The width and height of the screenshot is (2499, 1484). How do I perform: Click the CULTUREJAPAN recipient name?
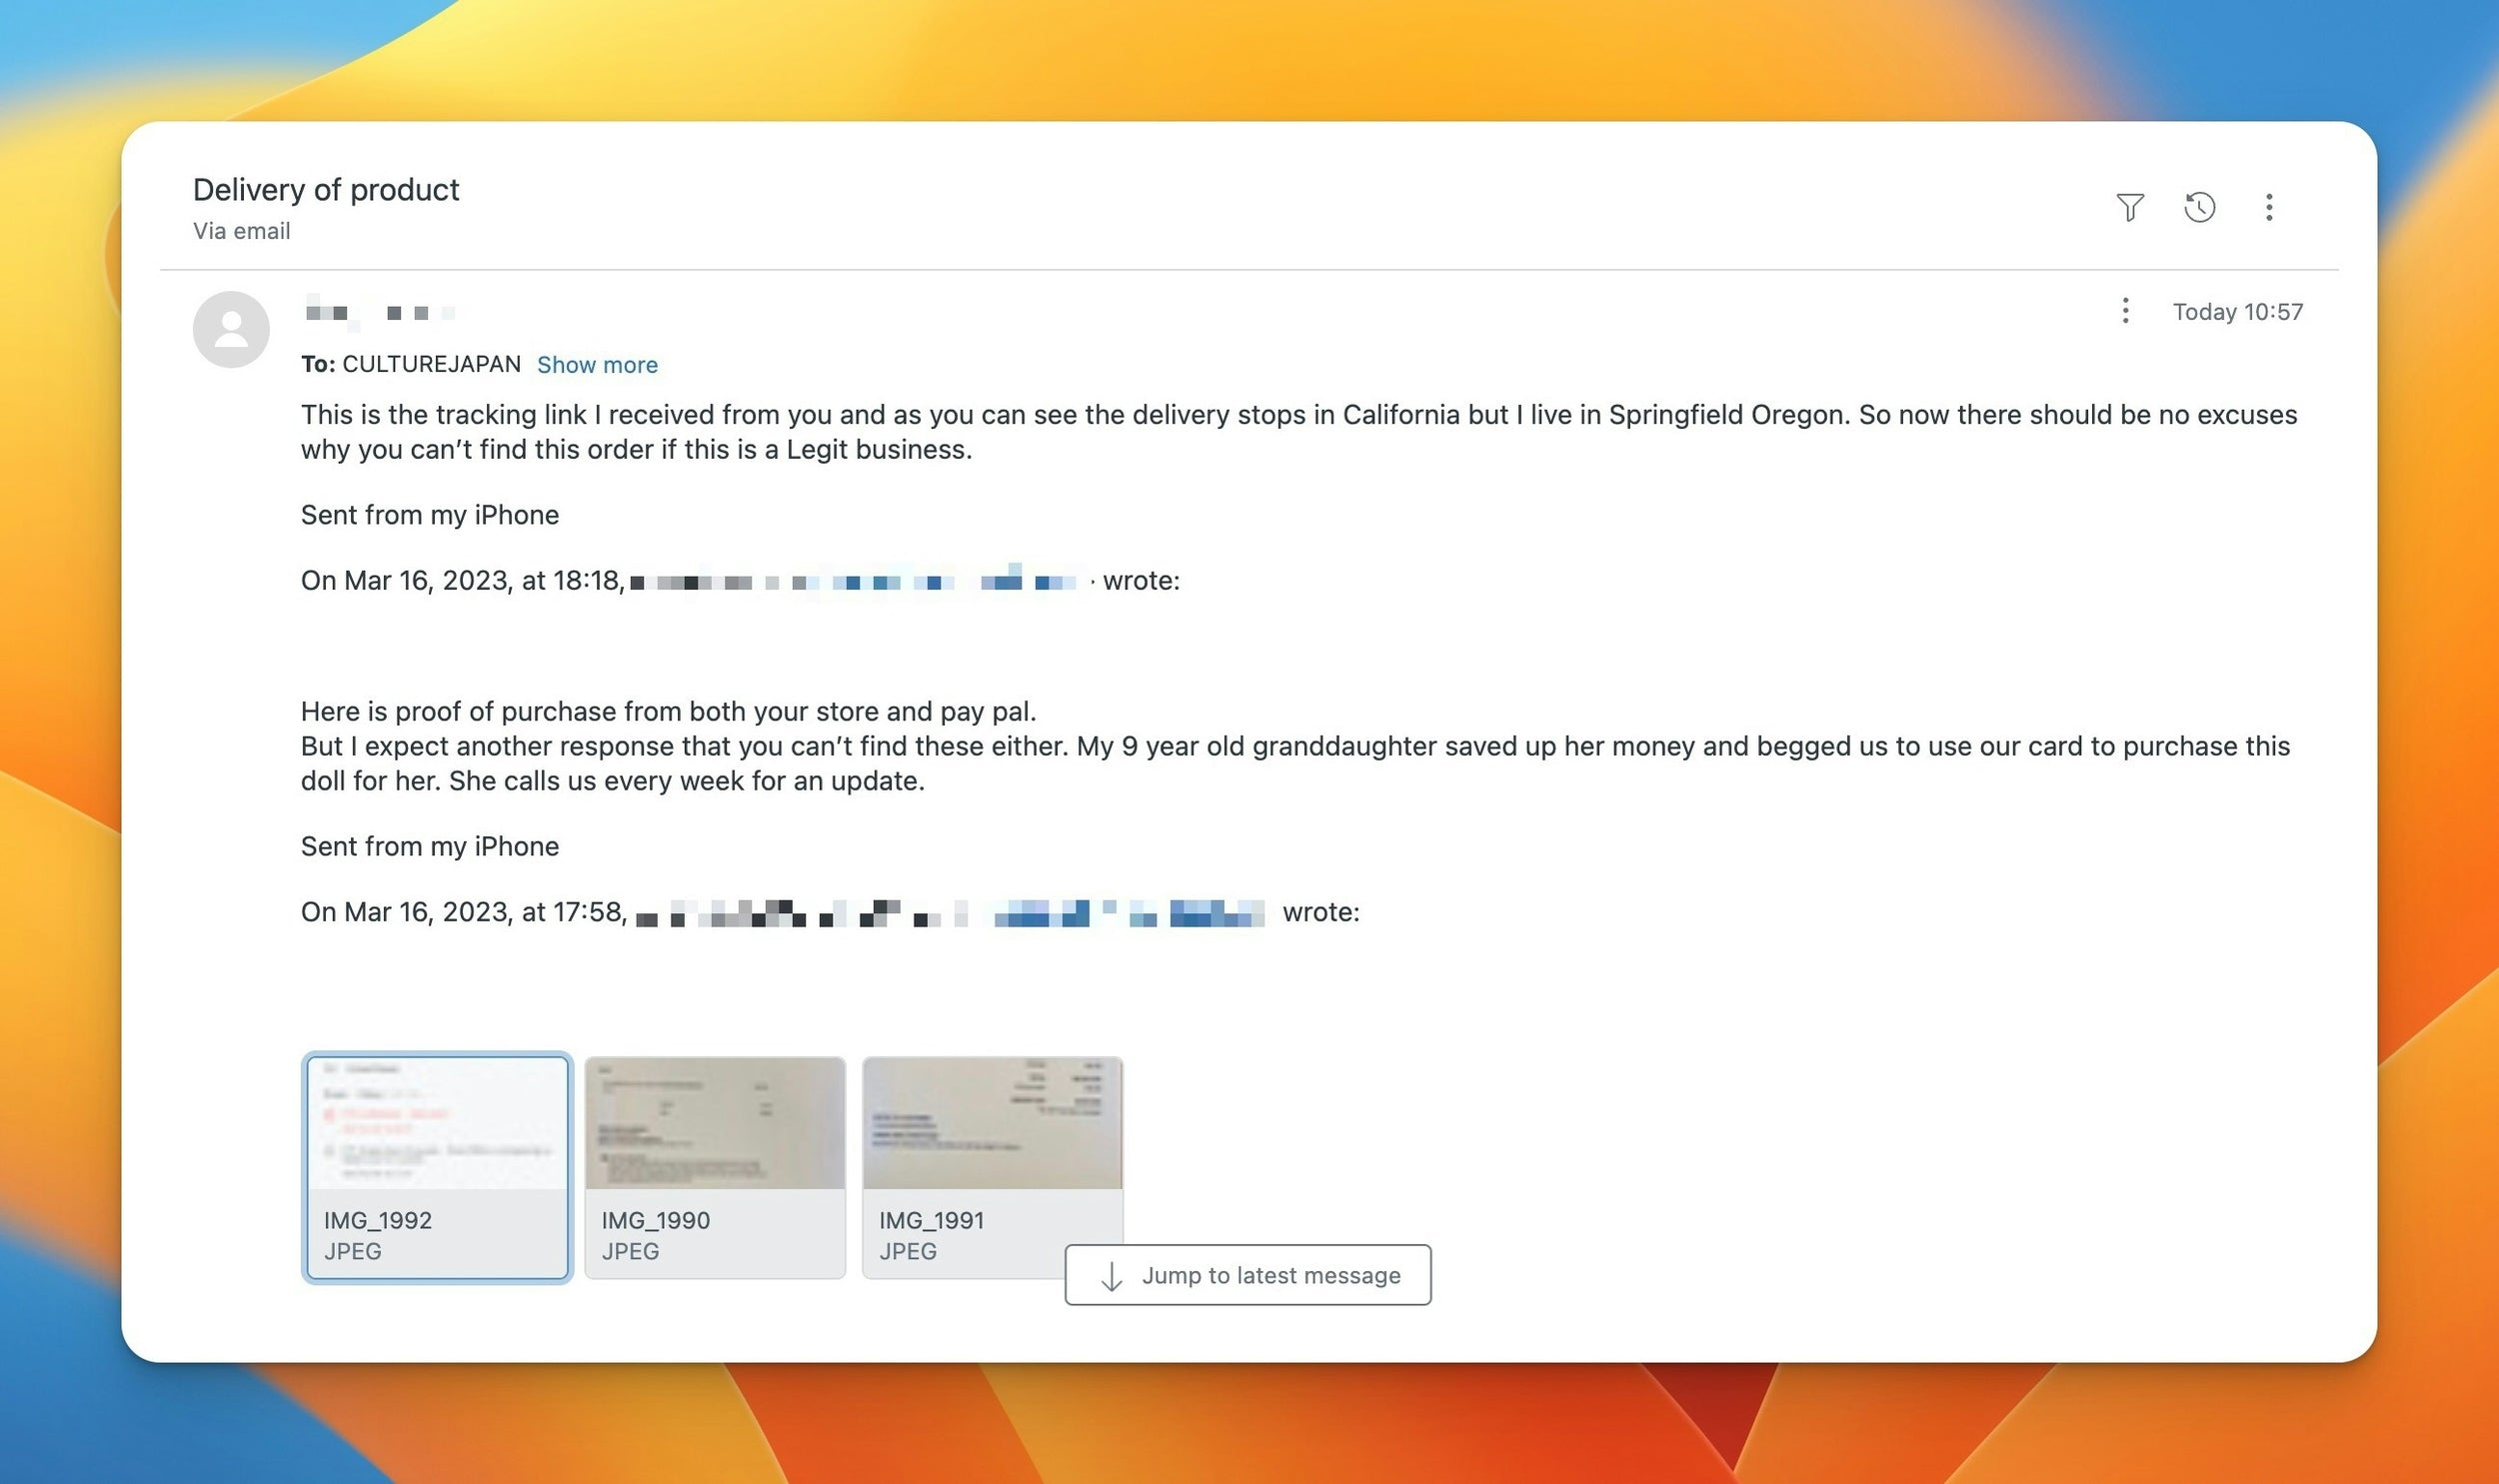431,364
